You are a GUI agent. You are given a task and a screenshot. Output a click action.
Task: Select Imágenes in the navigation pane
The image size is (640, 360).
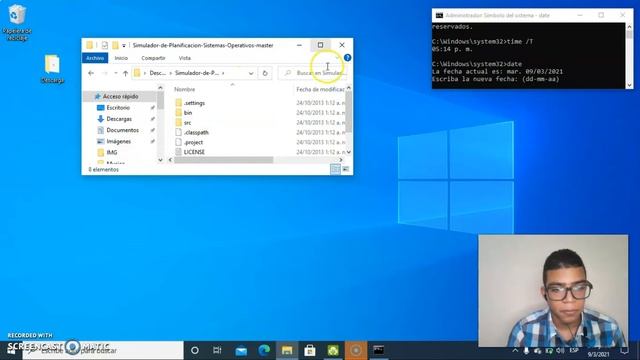pos(118,141)
